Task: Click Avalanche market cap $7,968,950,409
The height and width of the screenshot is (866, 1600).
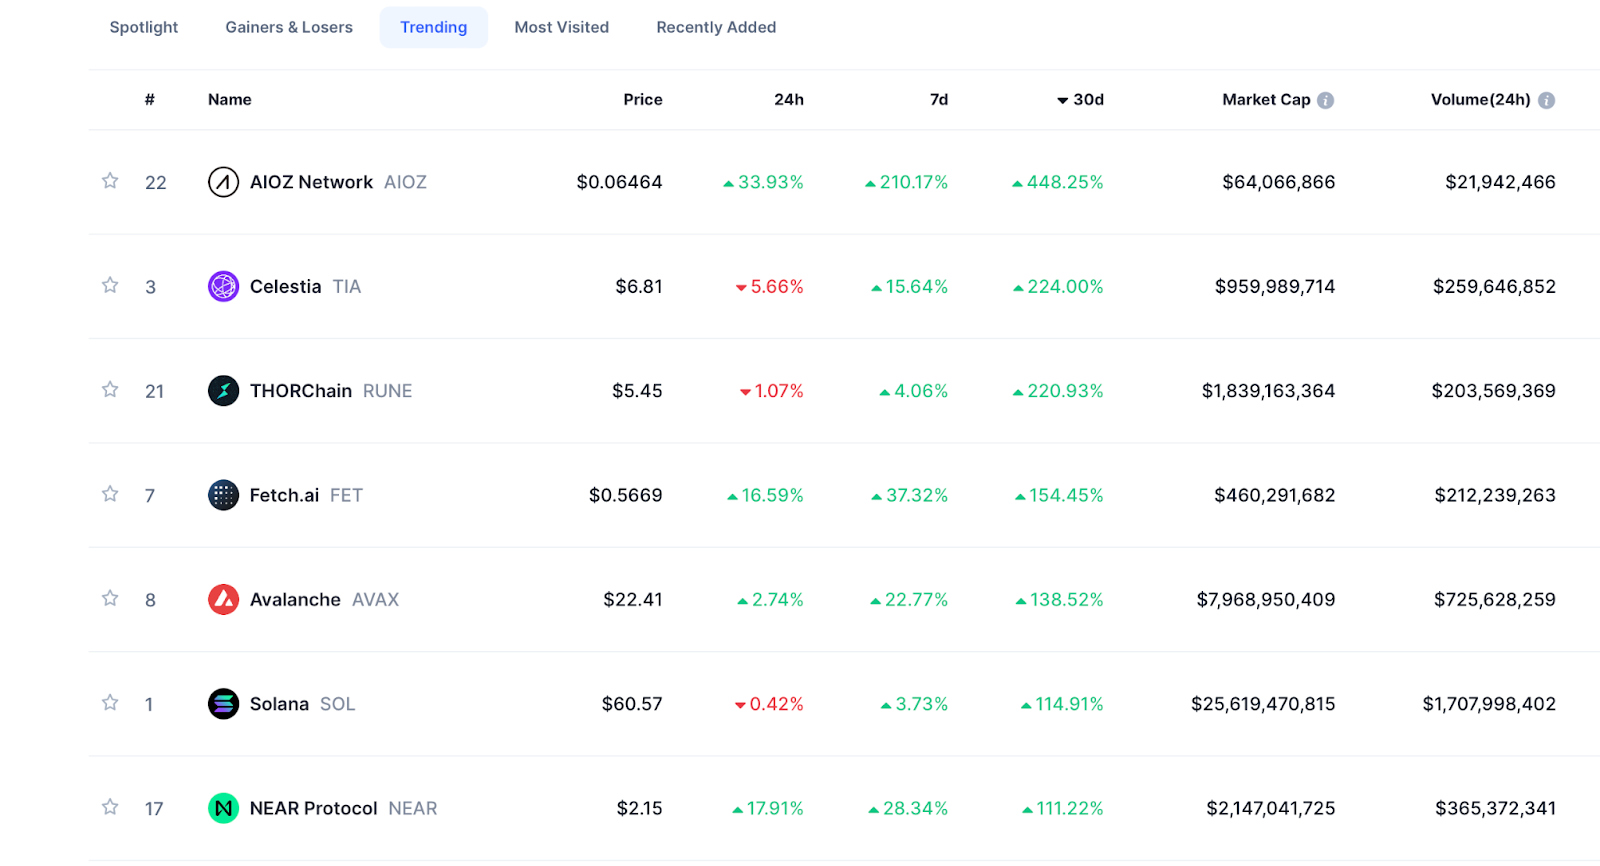Action: (1266, 599)
